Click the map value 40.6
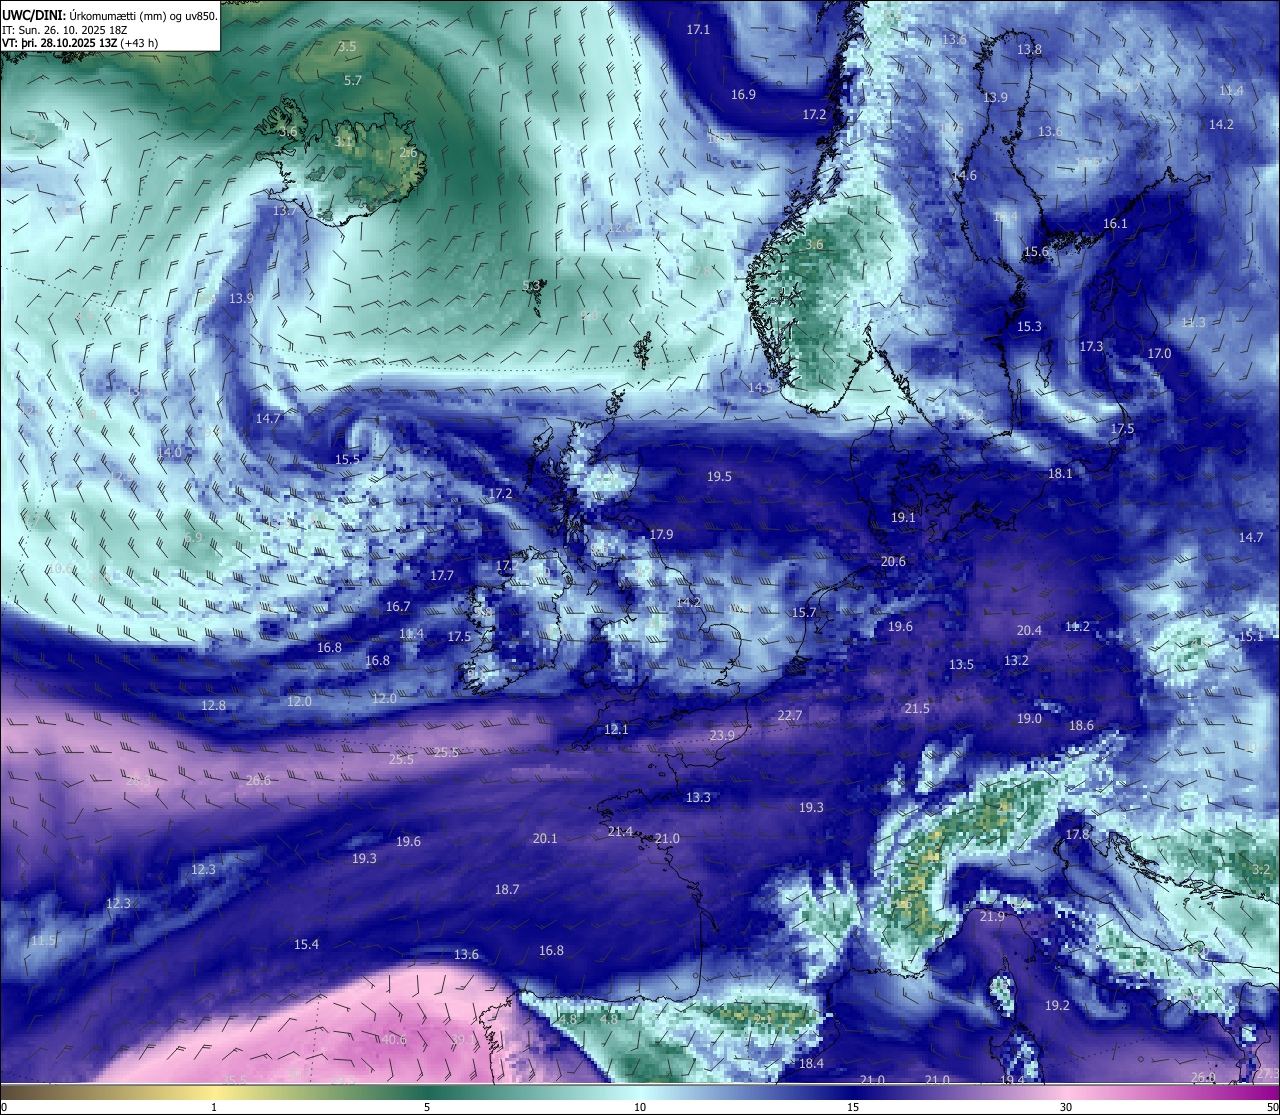Image resolution: width=1280 pixels, height=1115 pixels. (x=394, y=1040)
